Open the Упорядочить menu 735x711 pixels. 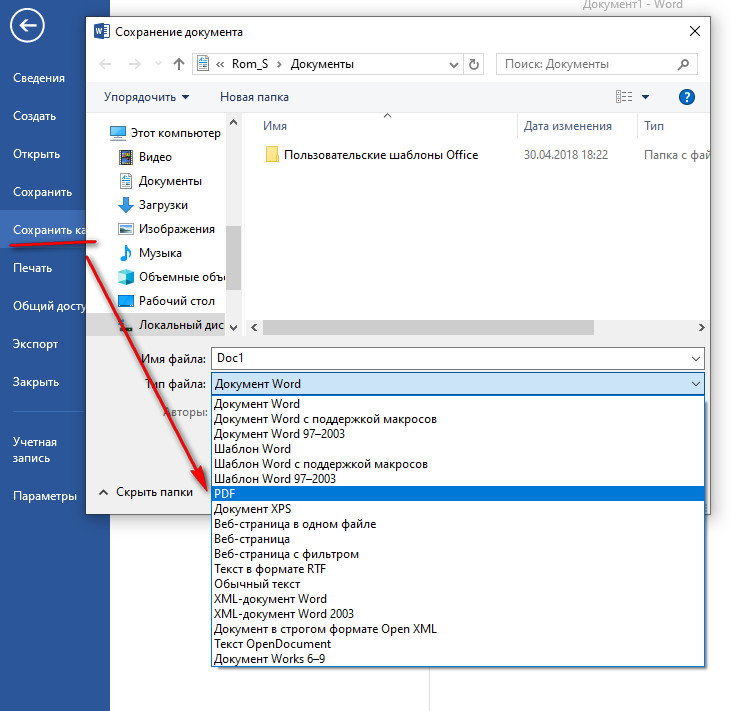point(147,97)
